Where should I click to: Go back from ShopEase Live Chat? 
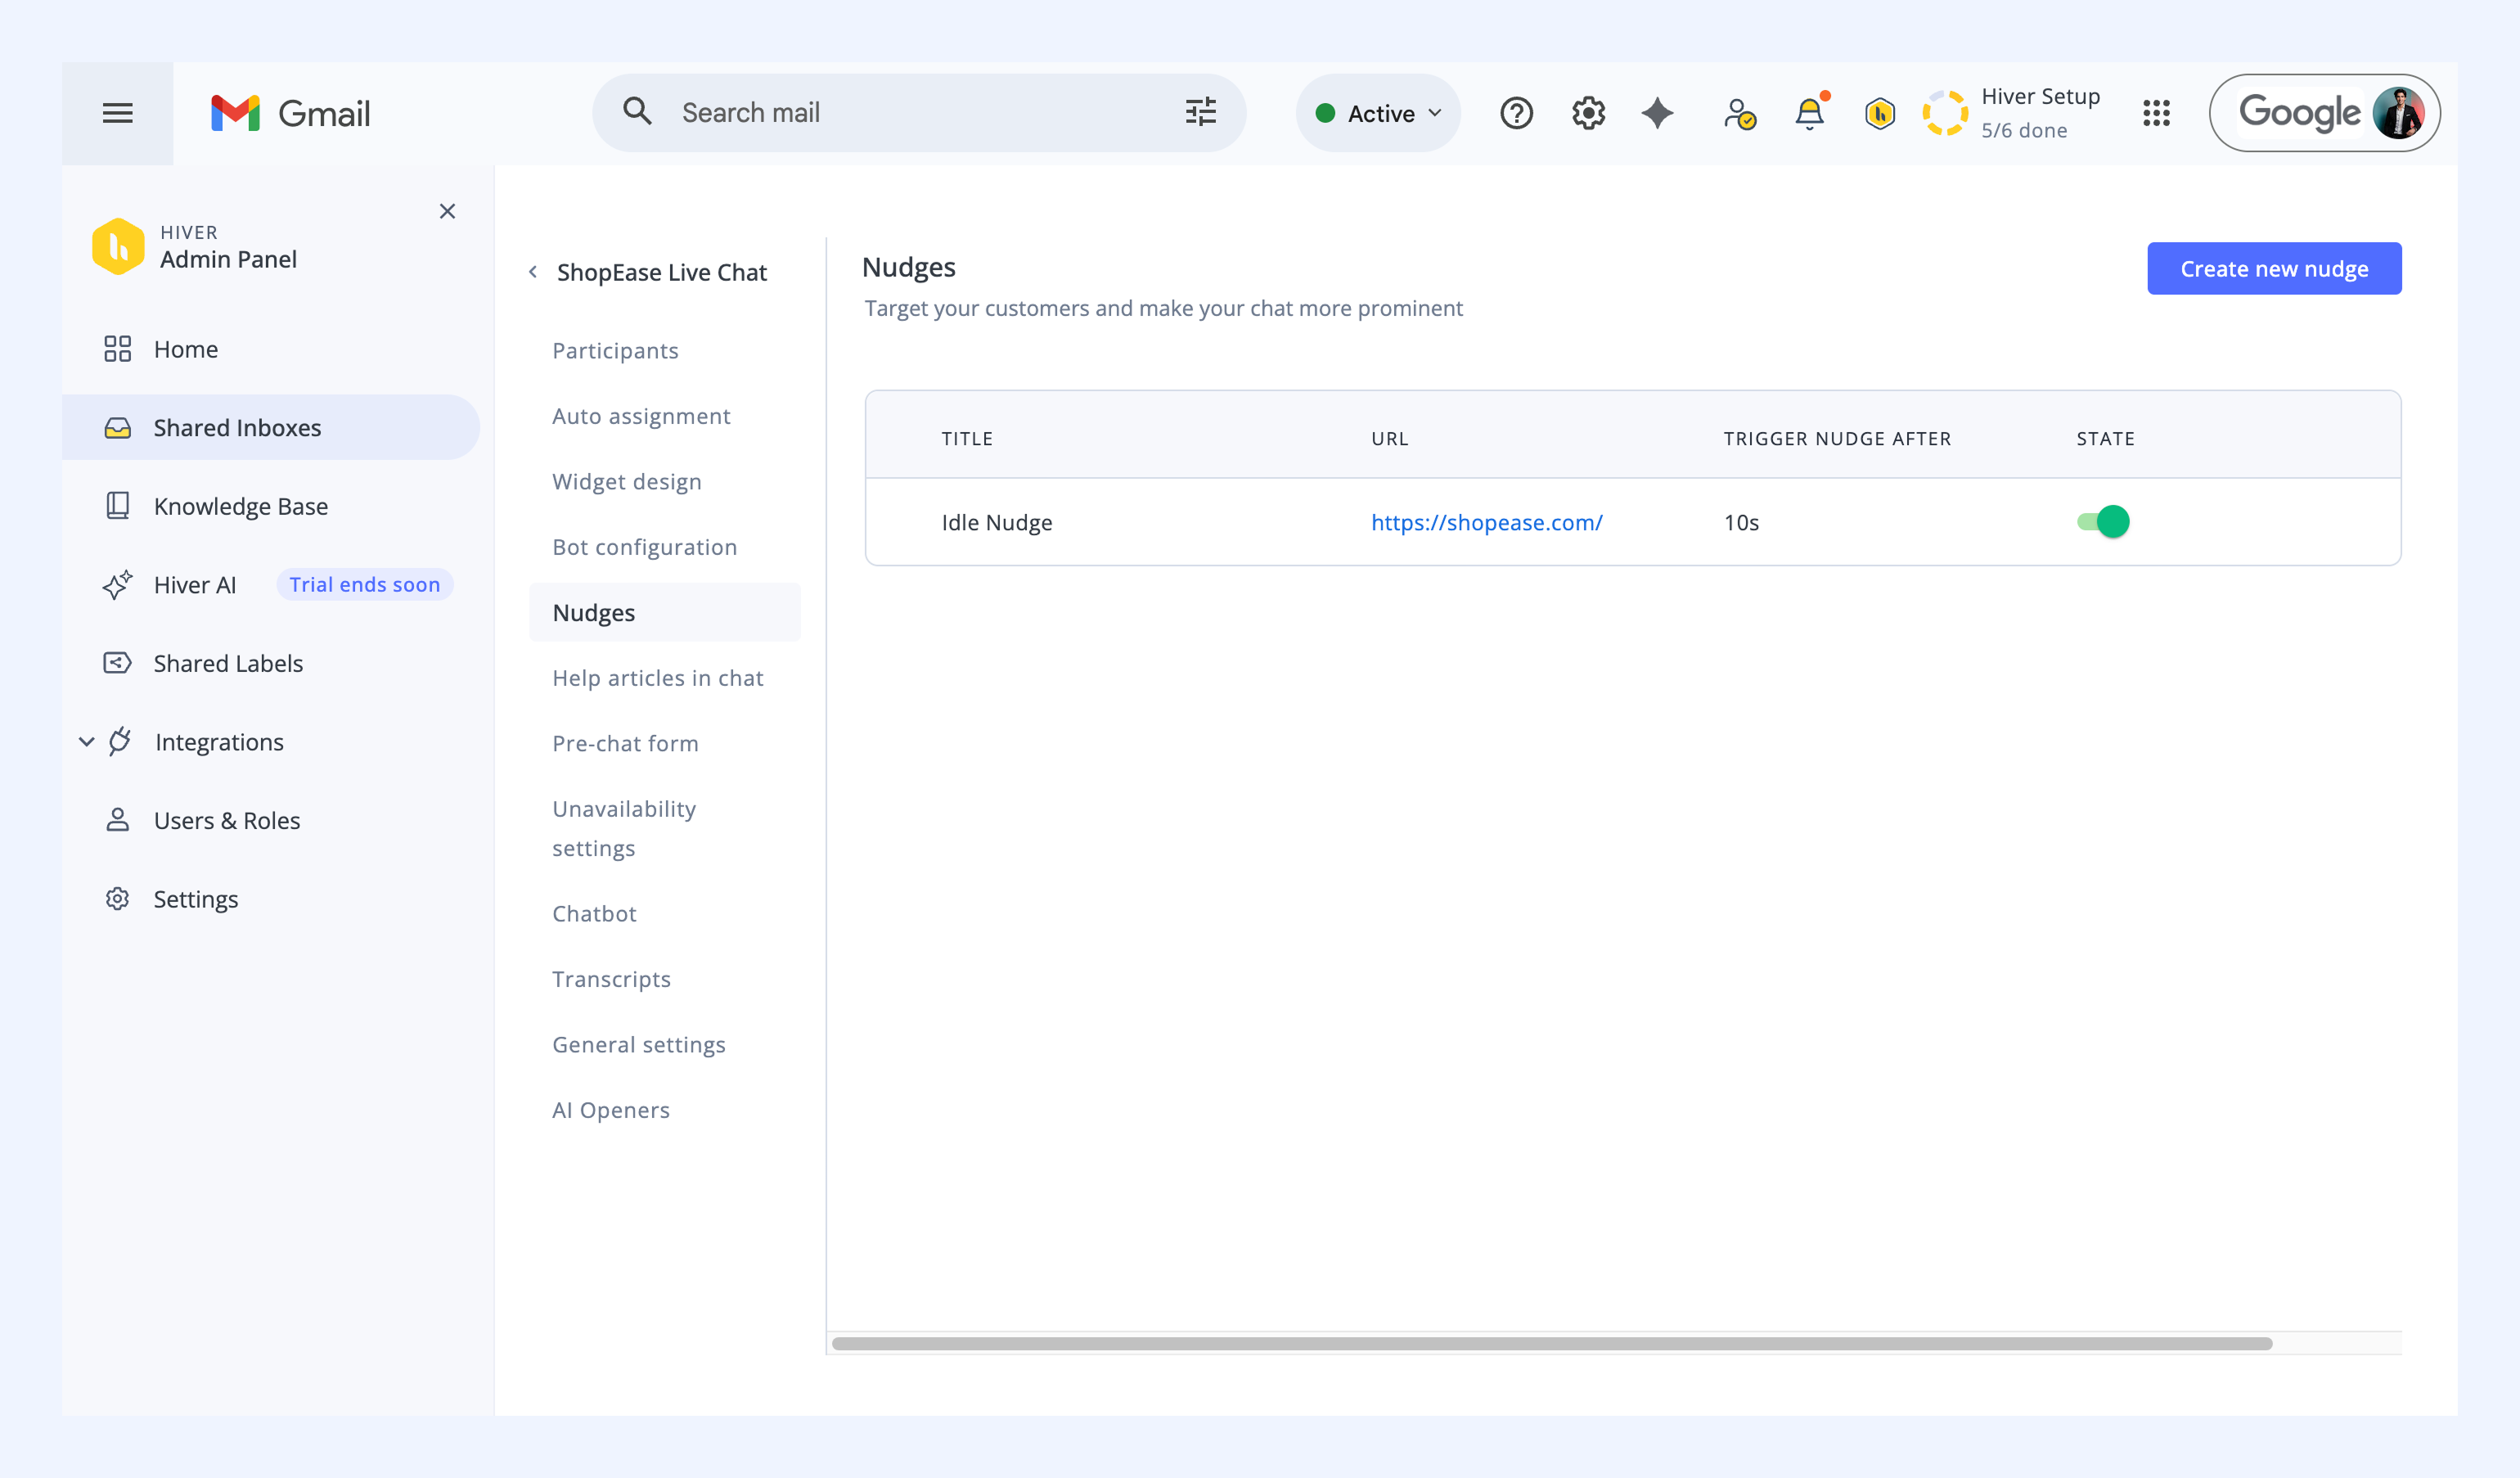click(533, 272)
